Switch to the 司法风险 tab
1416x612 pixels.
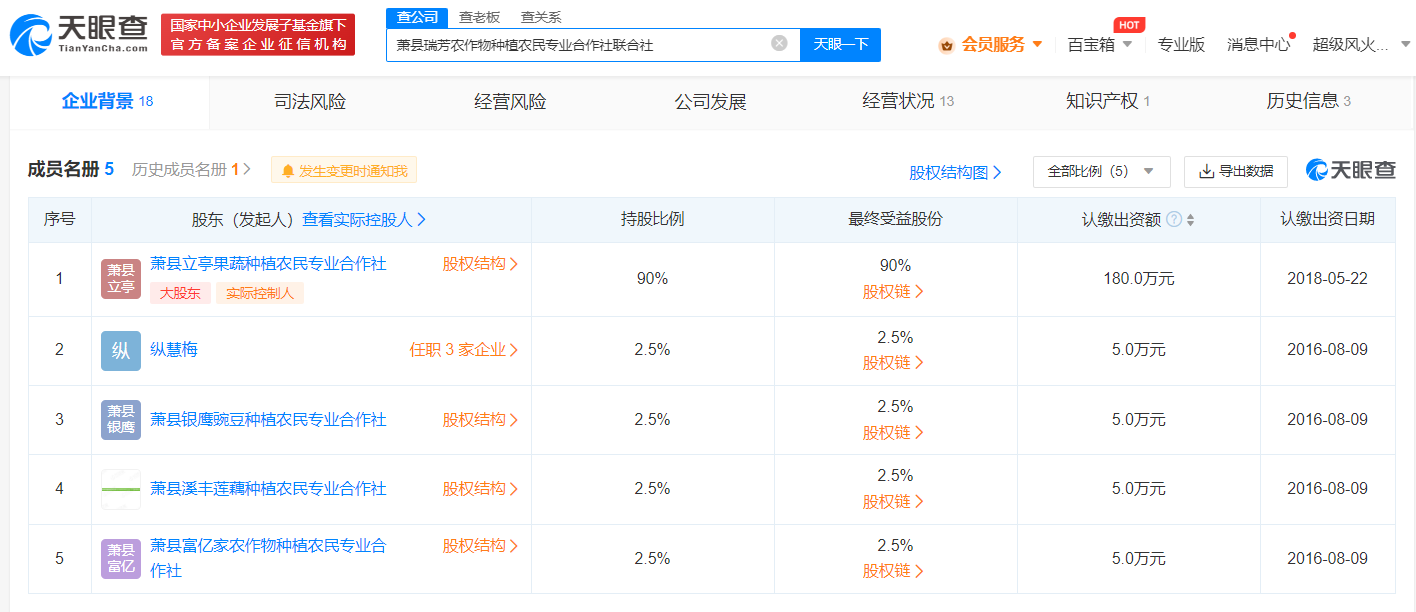(x=310, y=101)
